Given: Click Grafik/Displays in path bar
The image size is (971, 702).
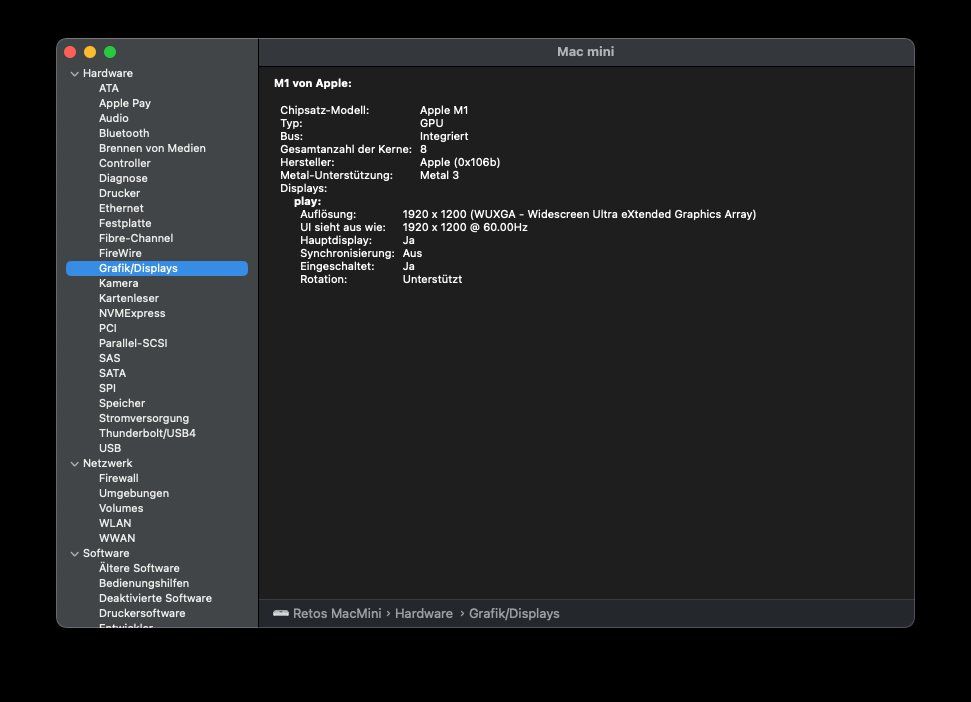Looking at the screenshot, I should [514, 613].
